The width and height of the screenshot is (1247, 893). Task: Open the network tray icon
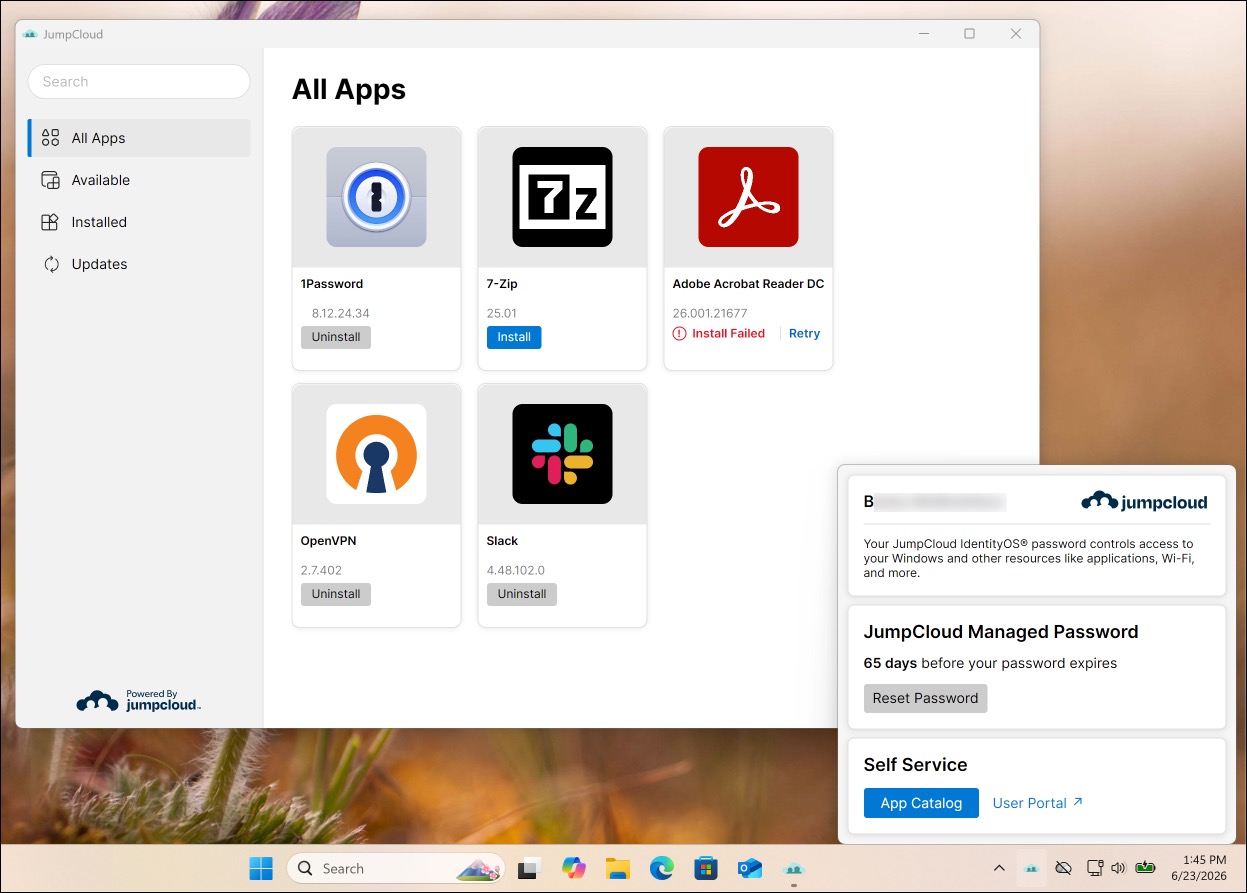point(1095,868)
